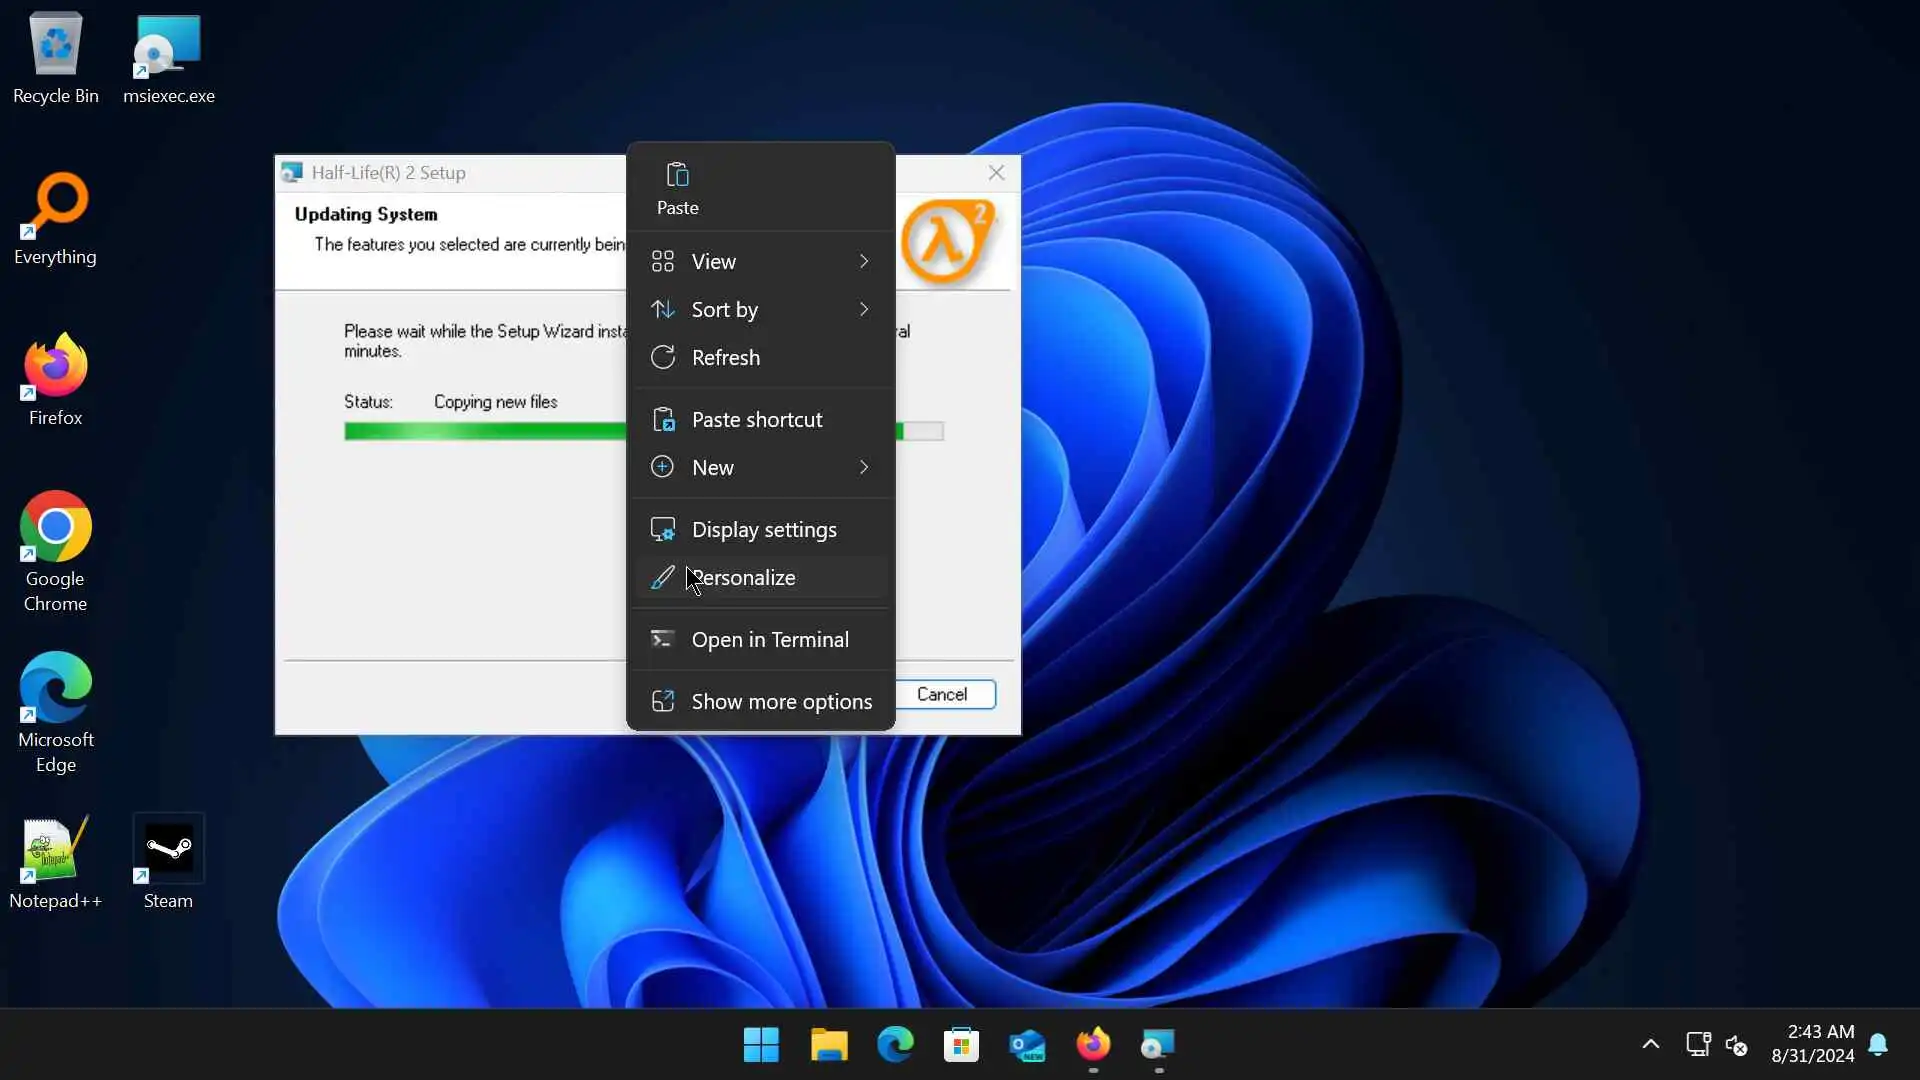Click the Outlook taskbar icon
This screenshot has height=1080, width=1920.
coord(1027,1045)
